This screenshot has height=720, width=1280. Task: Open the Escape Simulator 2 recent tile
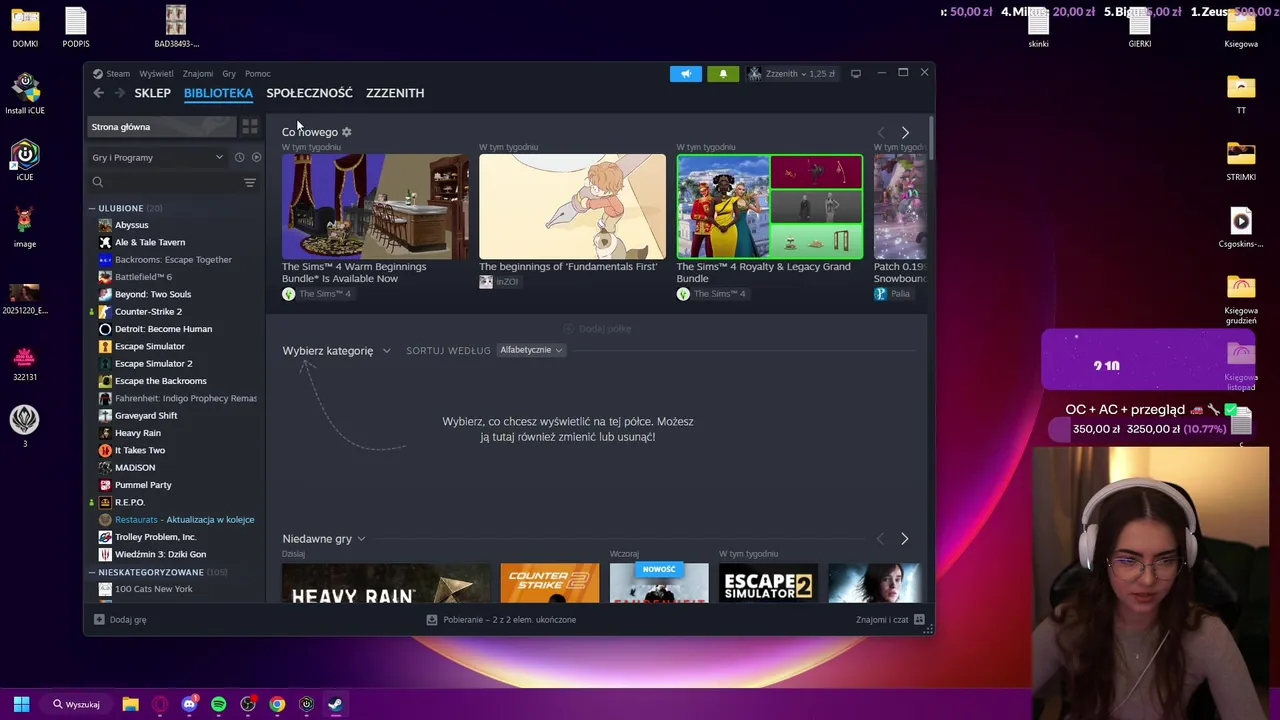768,584
